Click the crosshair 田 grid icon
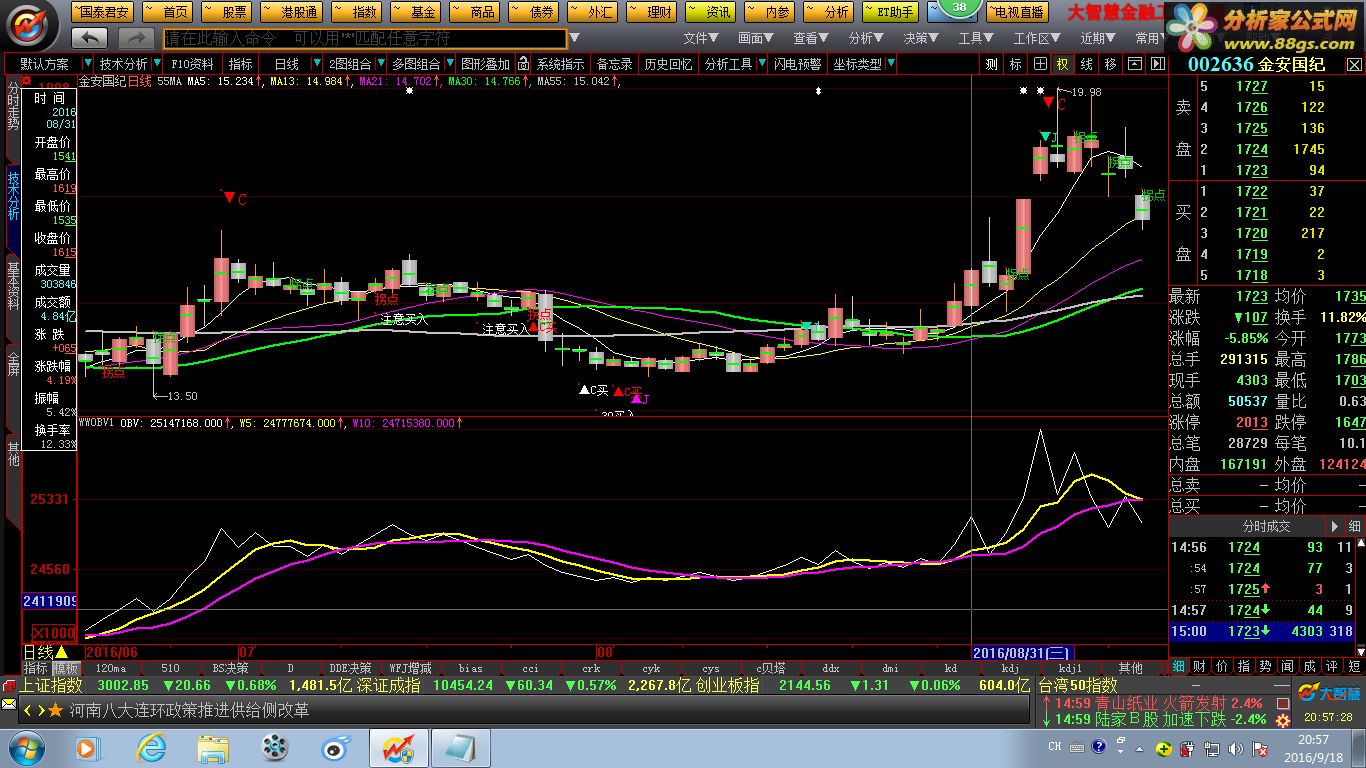 1040,64
